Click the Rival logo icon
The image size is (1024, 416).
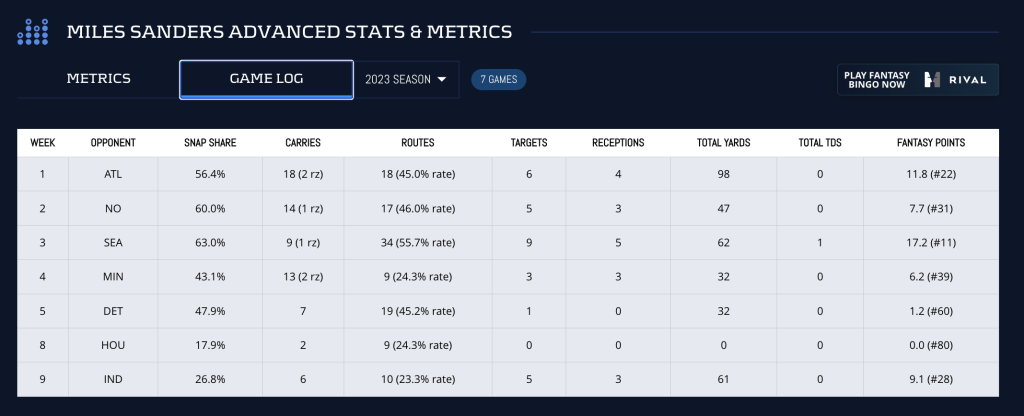[933, 79]
